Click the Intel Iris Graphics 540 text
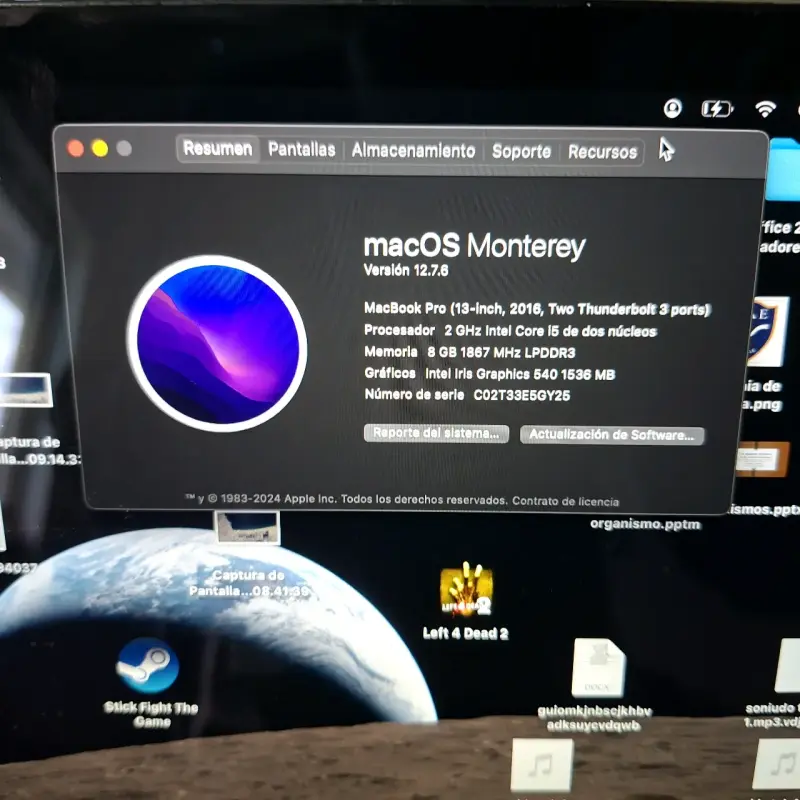The image size is (800, 800). click(x=520, y=374)
